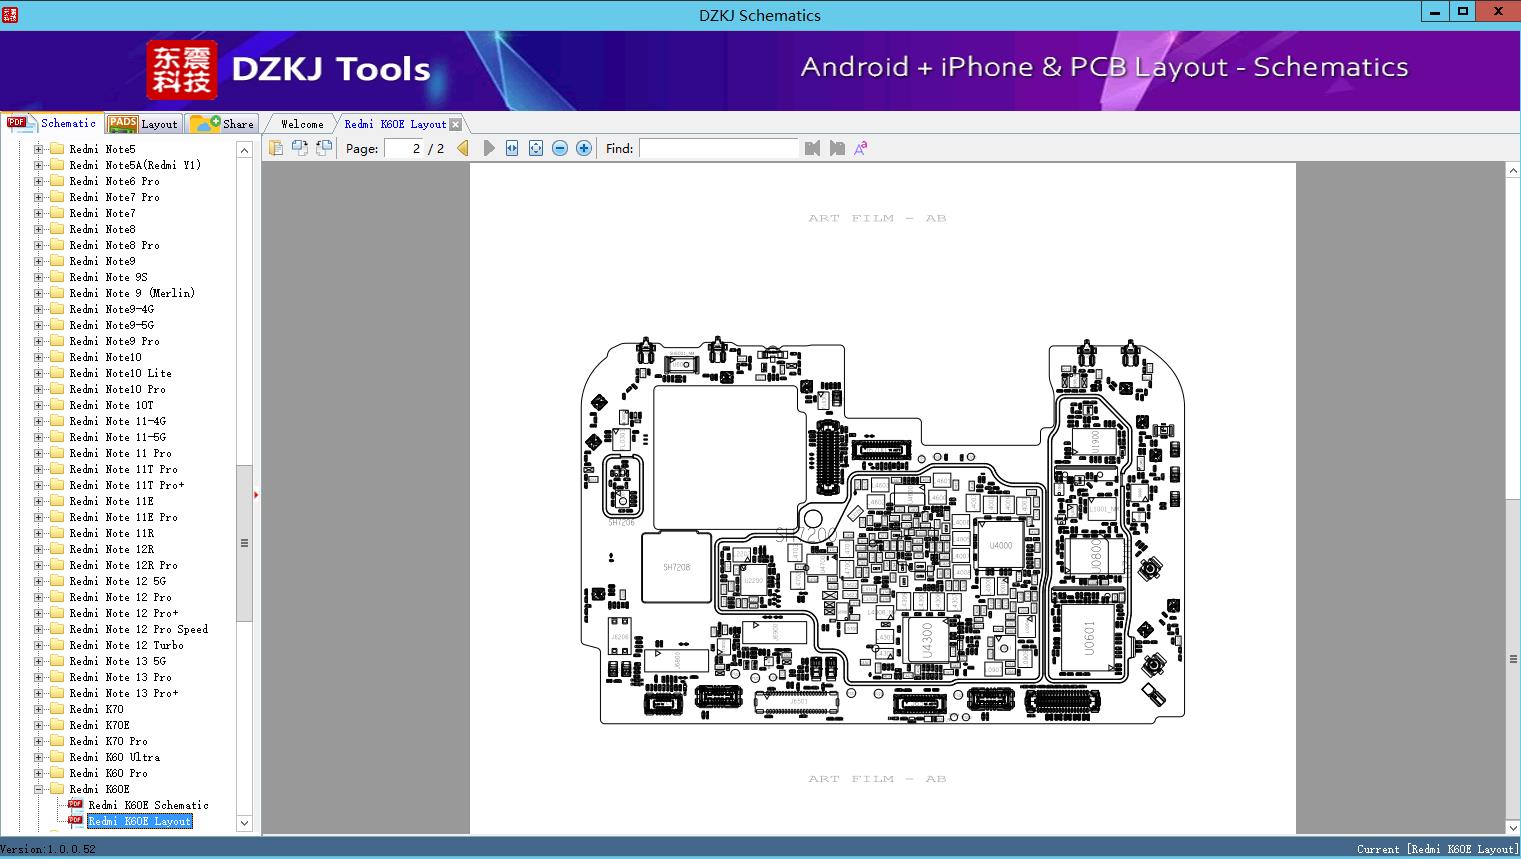Click in the Find search field
The image size is (1521, 859).
click(718, 148)
